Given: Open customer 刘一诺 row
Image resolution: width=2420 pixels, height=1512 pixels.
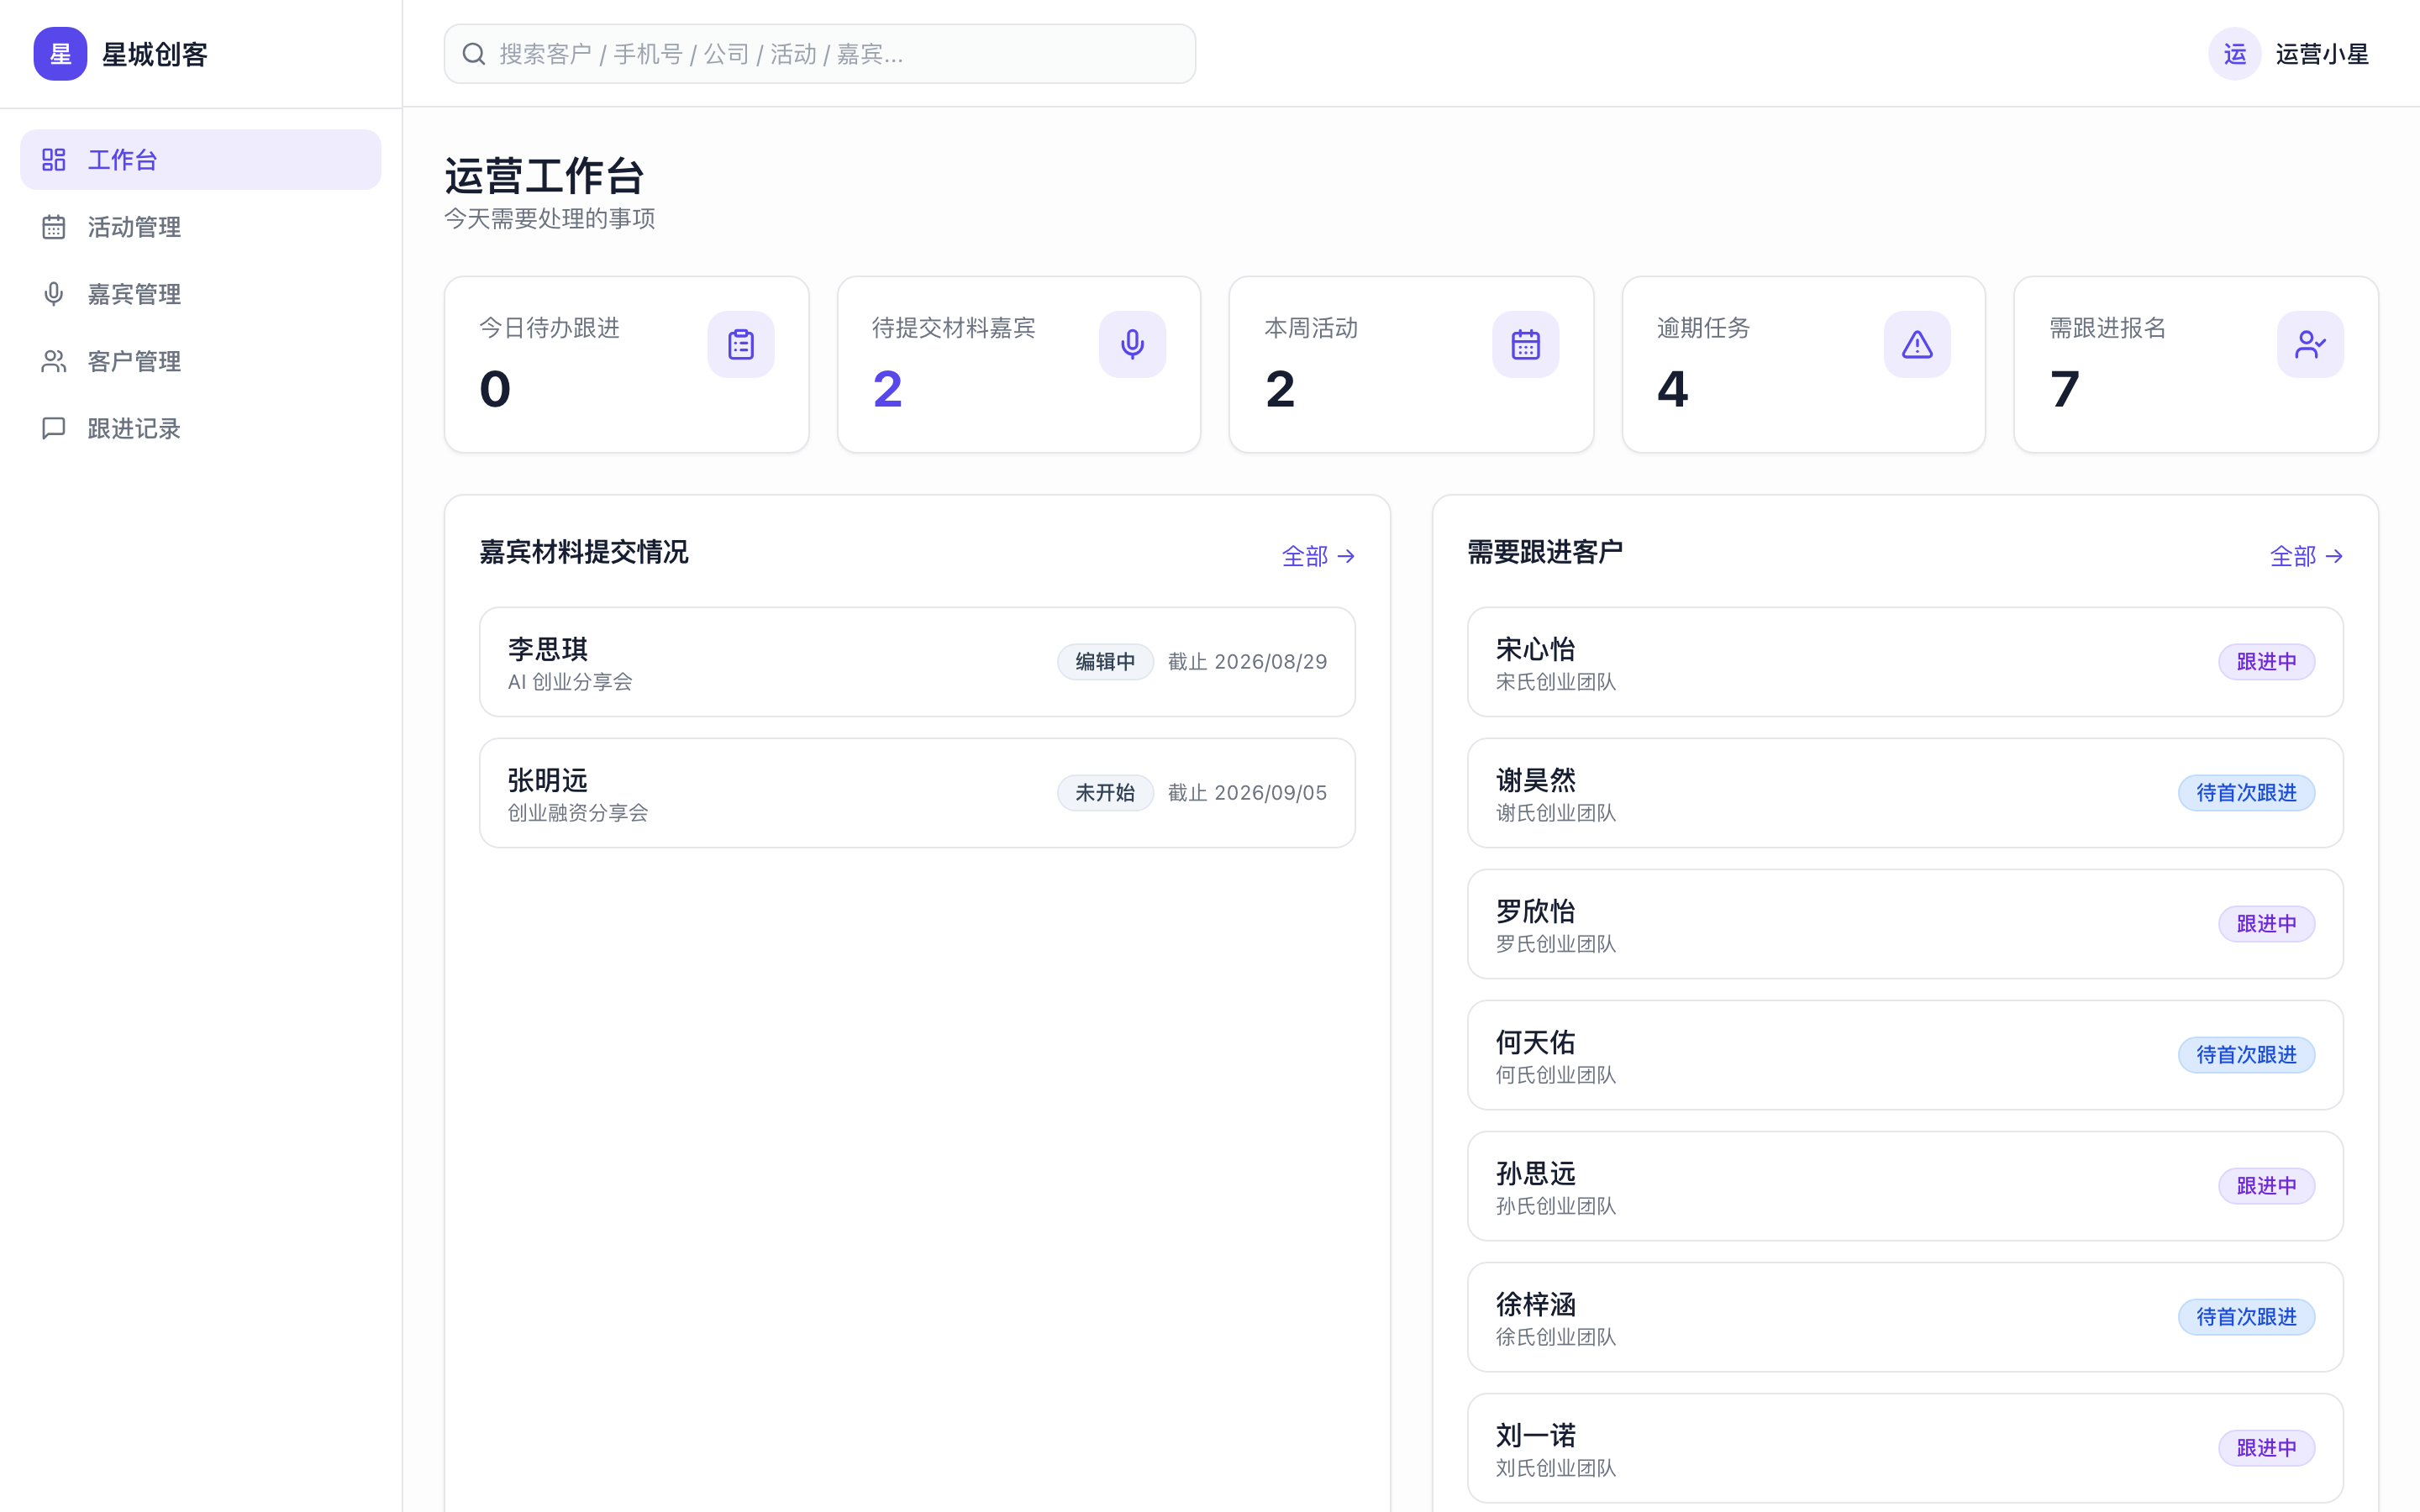Looking at the screenshot, I should point(1905,1448).
